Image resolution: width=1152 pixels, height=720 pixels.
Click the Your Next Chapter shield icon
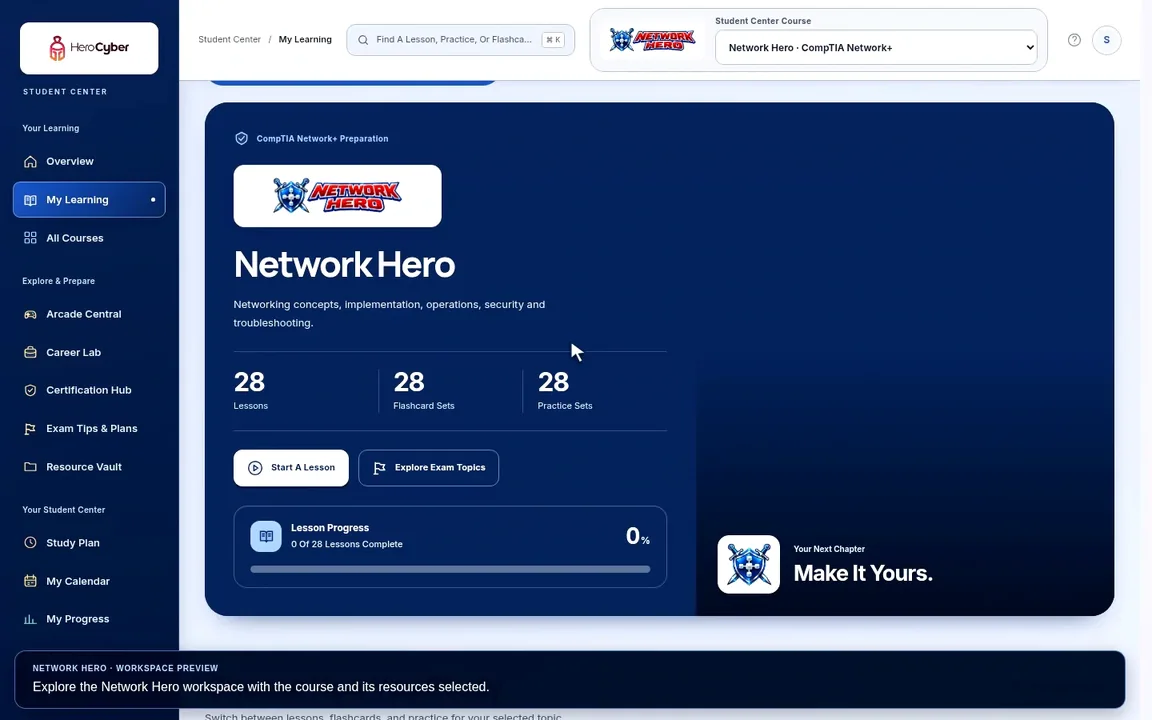point(749,564)
